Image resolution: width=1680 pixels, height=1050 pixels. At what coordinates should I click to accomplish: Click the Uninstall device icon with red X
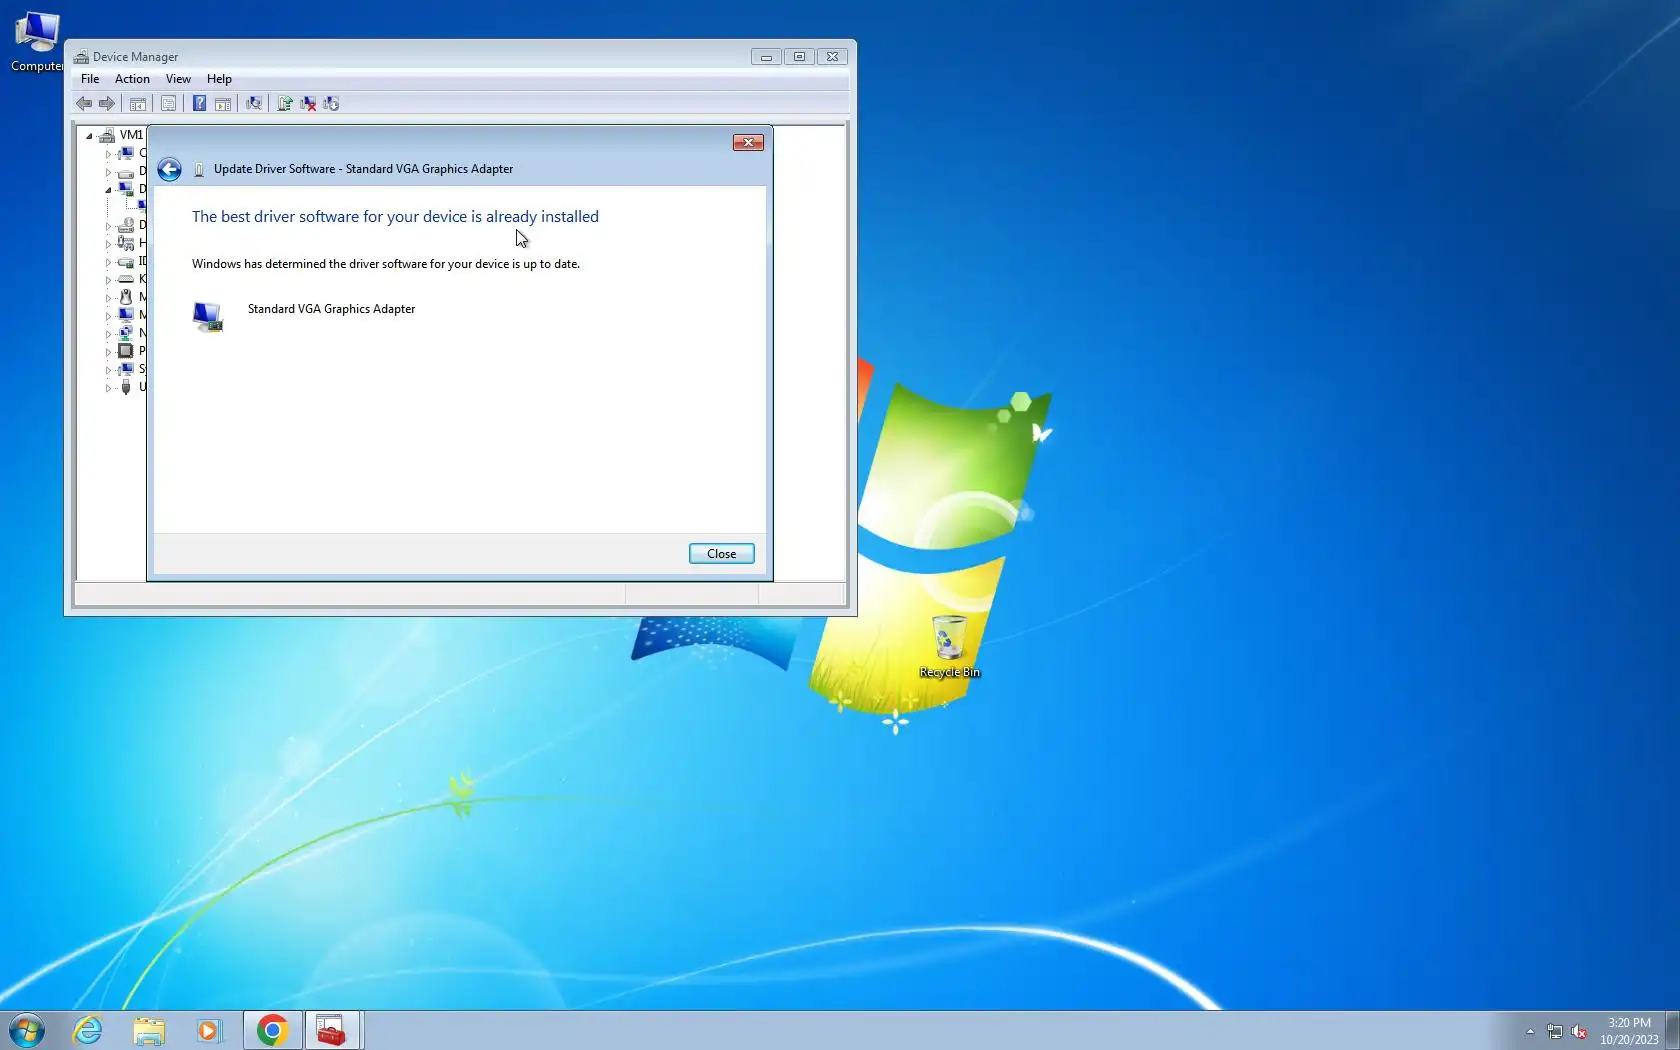coord(308,103)
